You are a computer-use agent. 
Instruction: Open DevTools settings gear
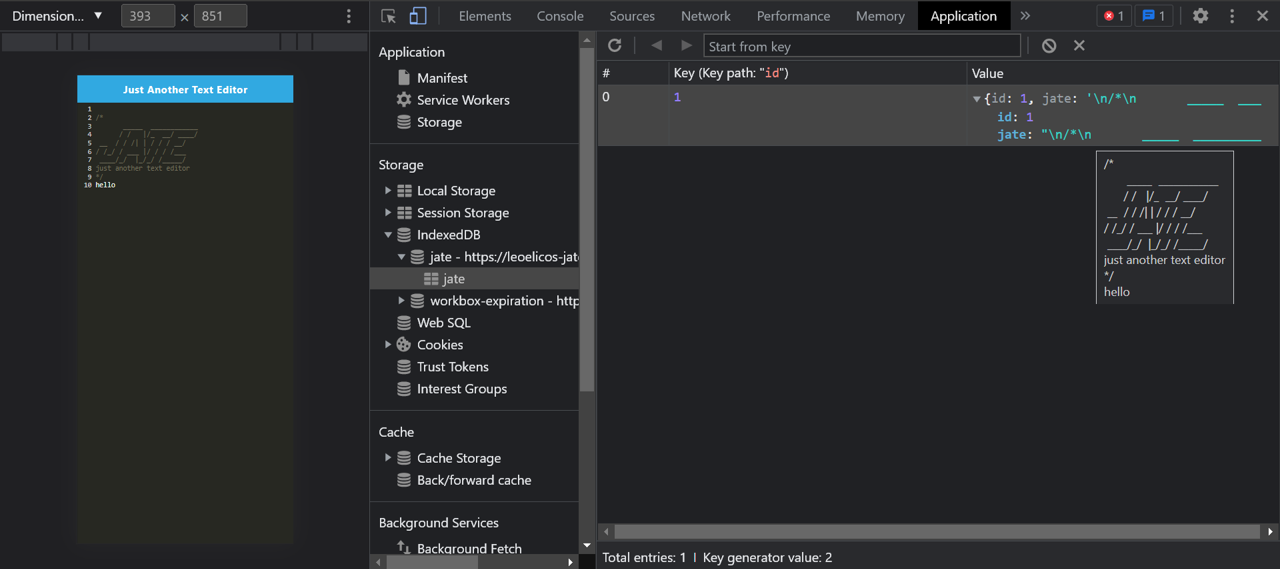click(1200, 16)
